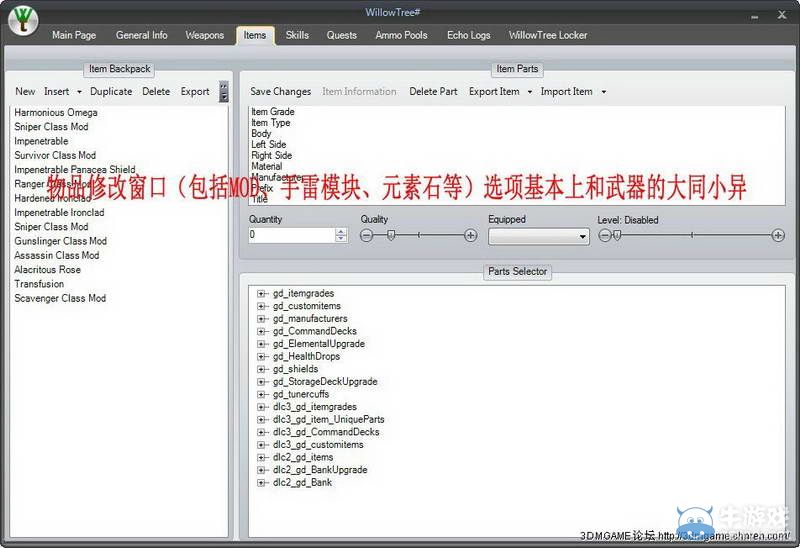
Task: Expand the dlc2_gd_items node
Action: (x=261, y=457)
